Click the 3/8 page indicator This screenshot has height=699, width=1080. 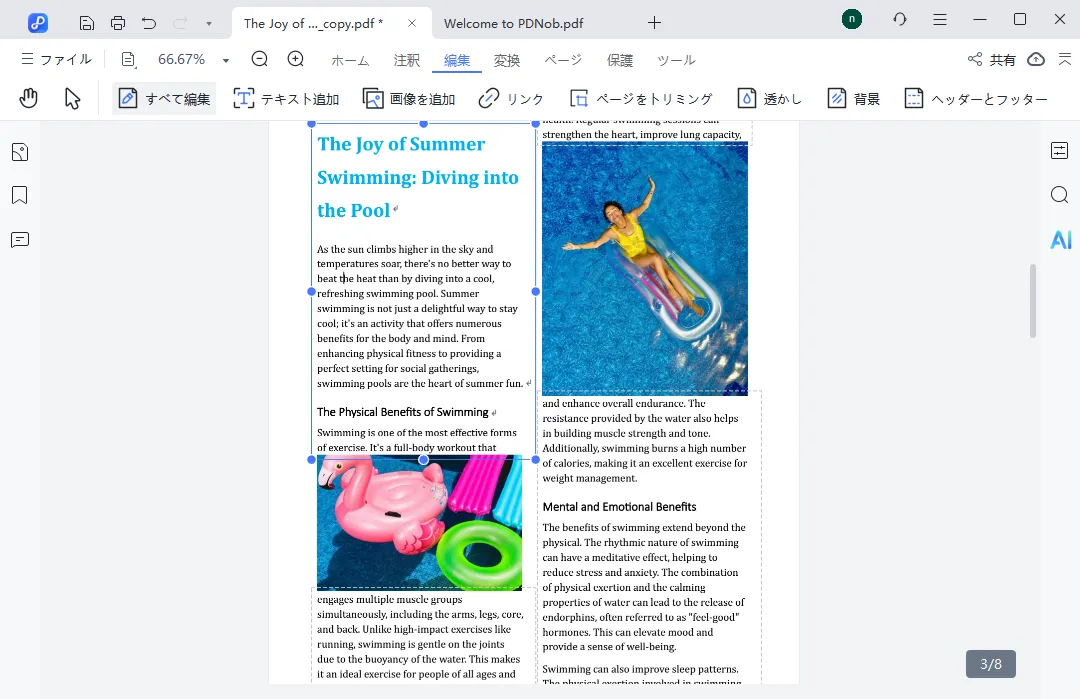(x=990, y=664)
